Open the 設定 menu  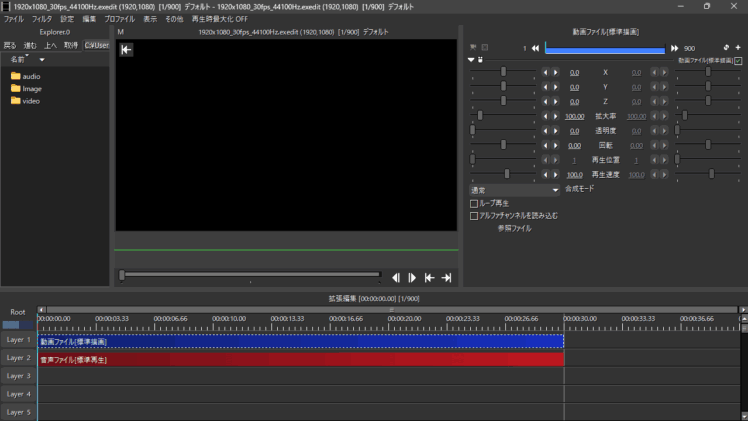pyautogui.click(x=67, y=19)
